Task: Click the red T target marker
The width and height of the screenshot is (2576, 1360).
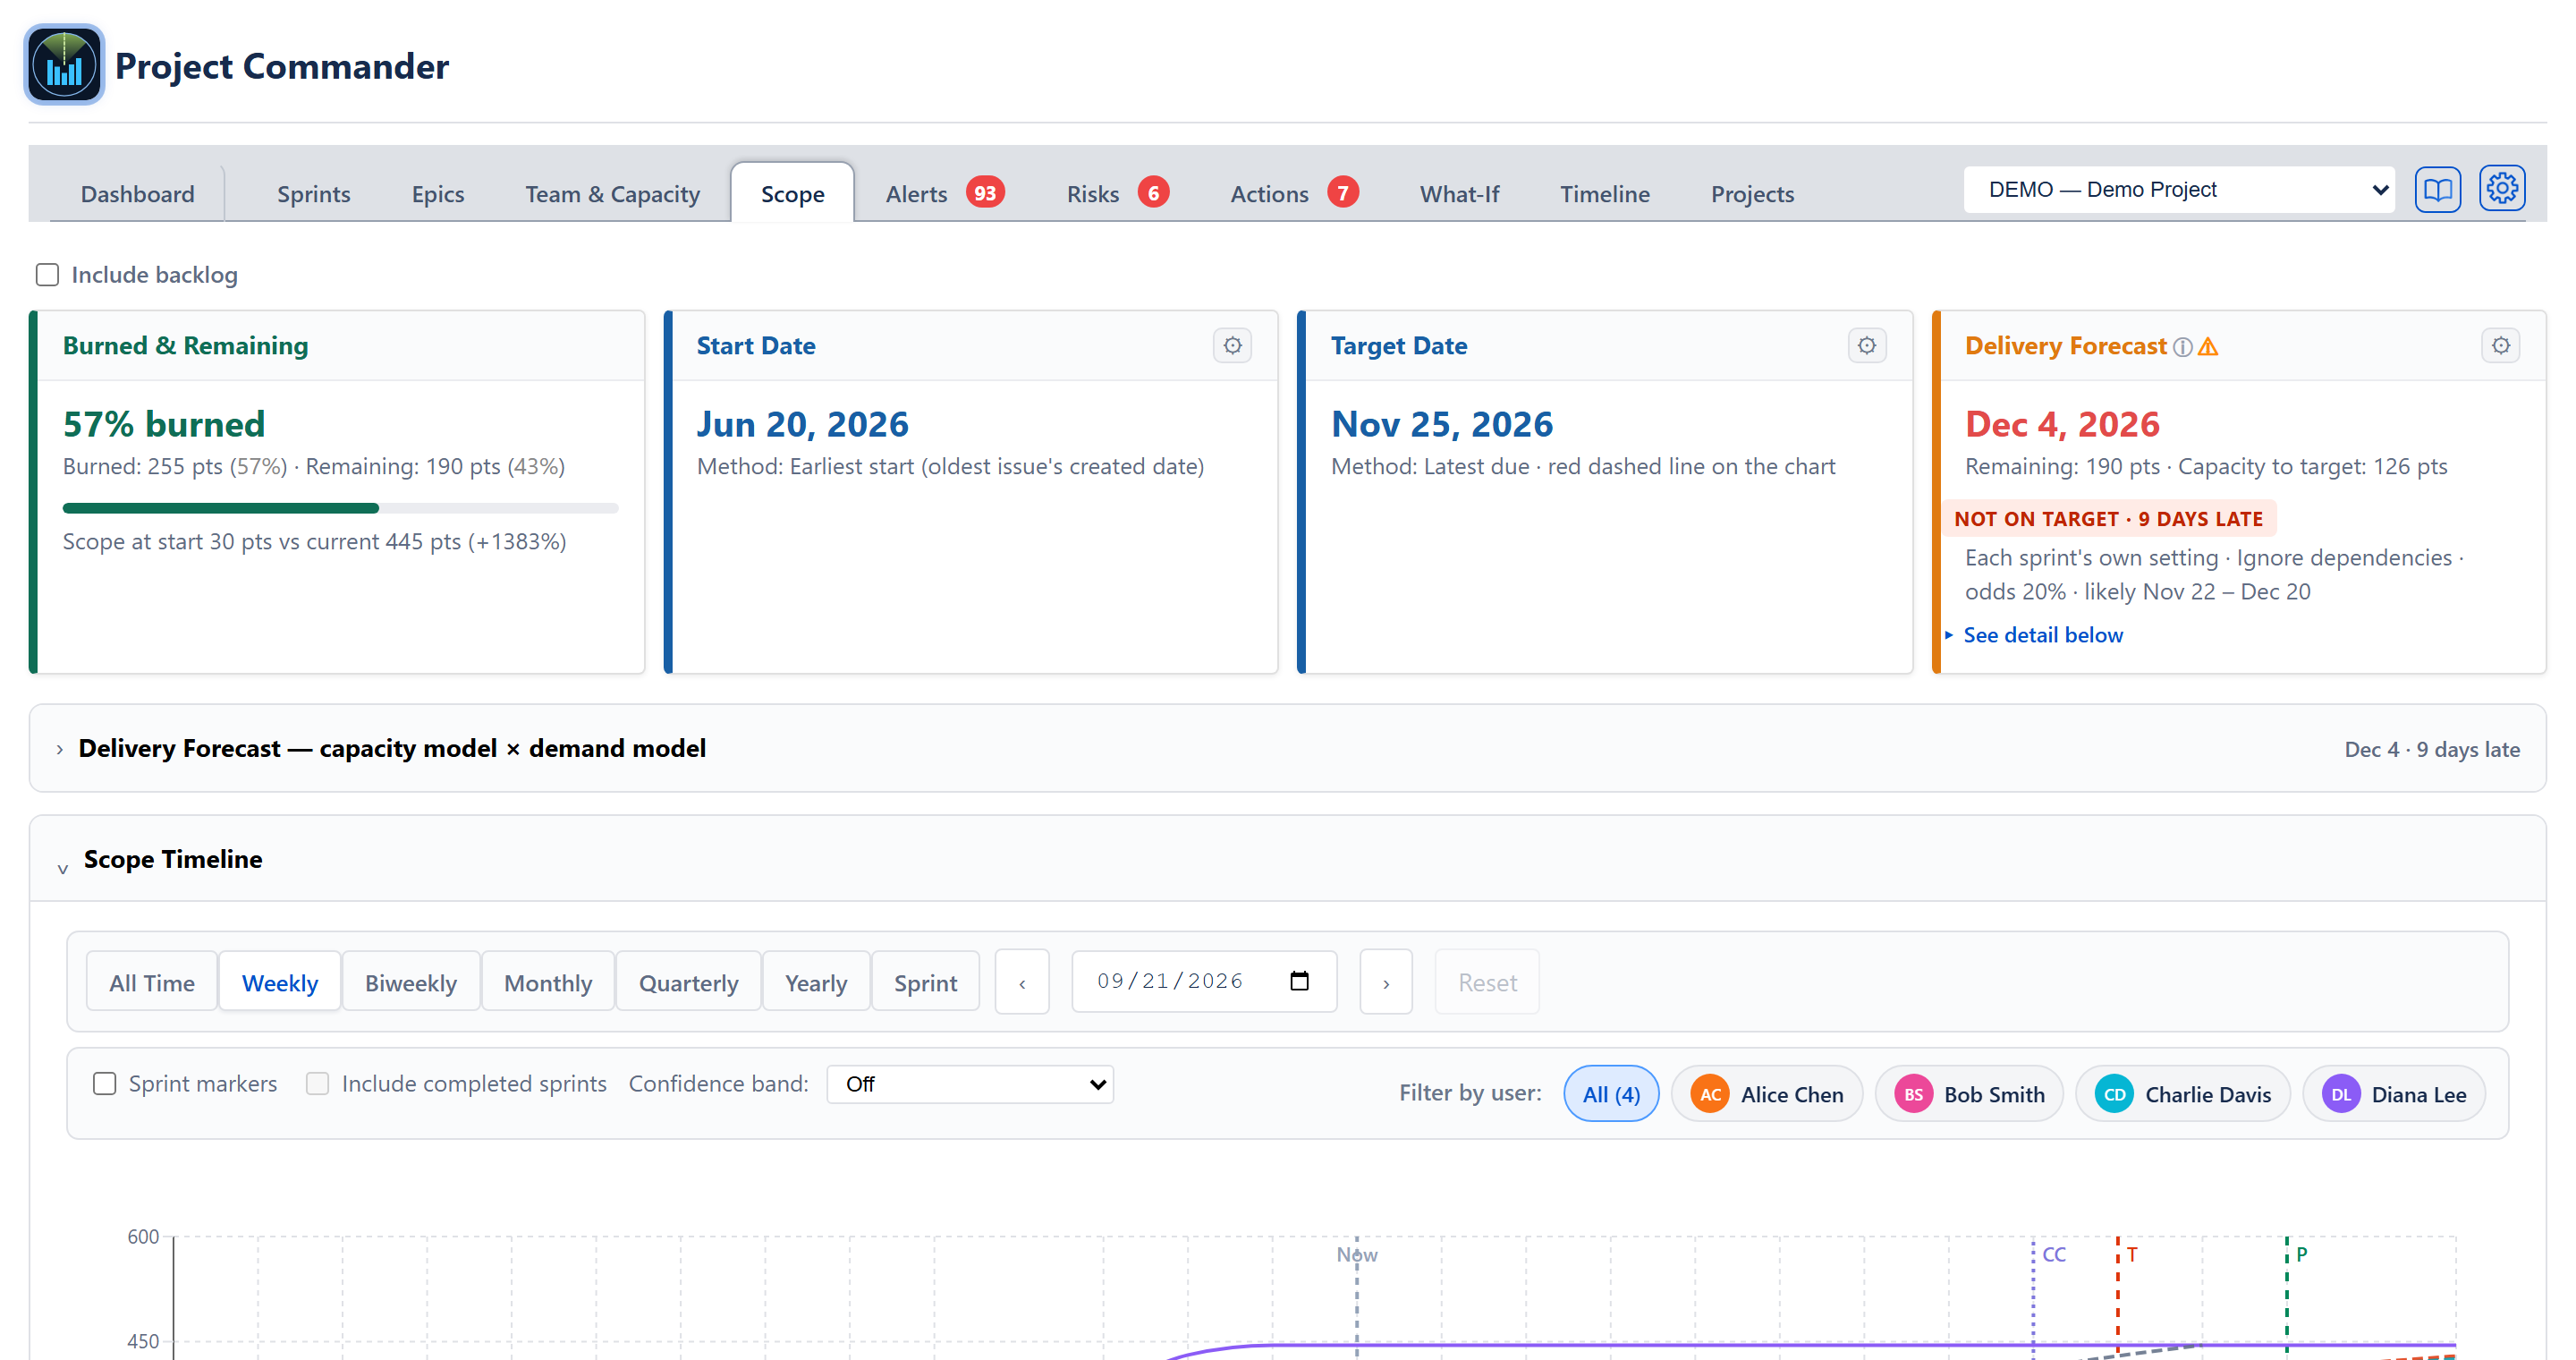Action: tap(2131, 1254)
